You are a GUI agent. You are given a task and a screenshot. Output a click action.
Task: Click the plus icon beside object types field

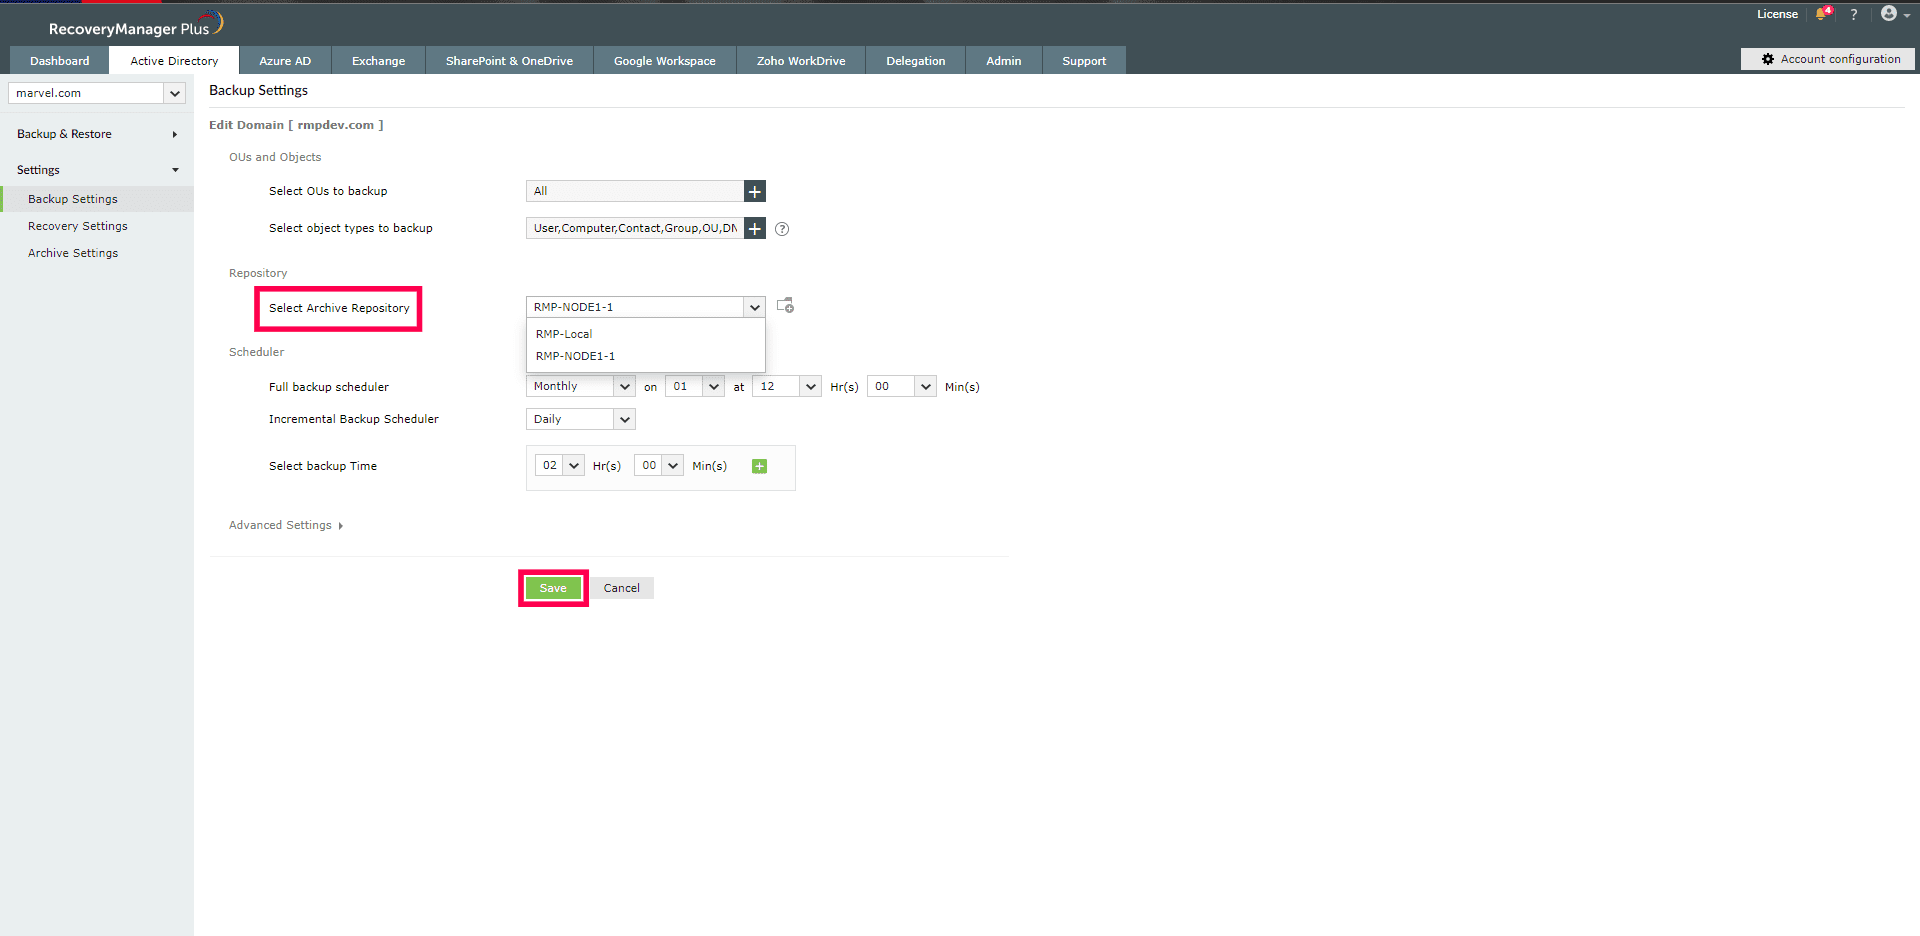pos(755,228)
